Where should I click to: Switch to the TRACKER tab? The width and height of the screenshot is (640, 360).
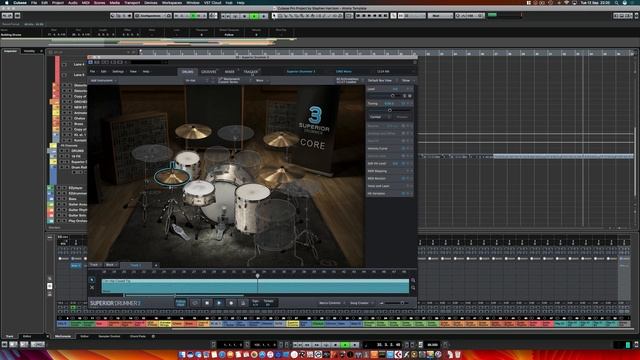pos(251,72)
